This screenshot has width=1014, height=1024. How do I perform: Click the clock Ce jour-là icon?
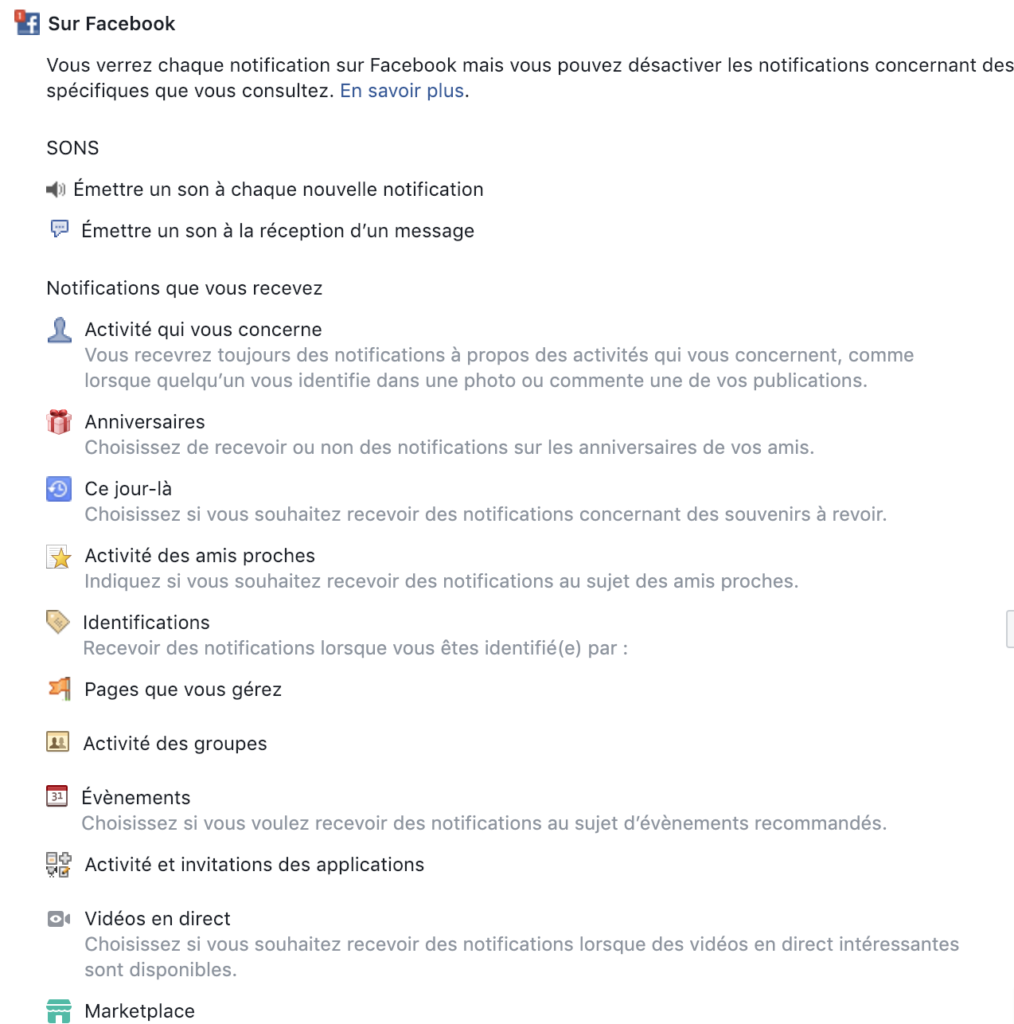[59, 488]
